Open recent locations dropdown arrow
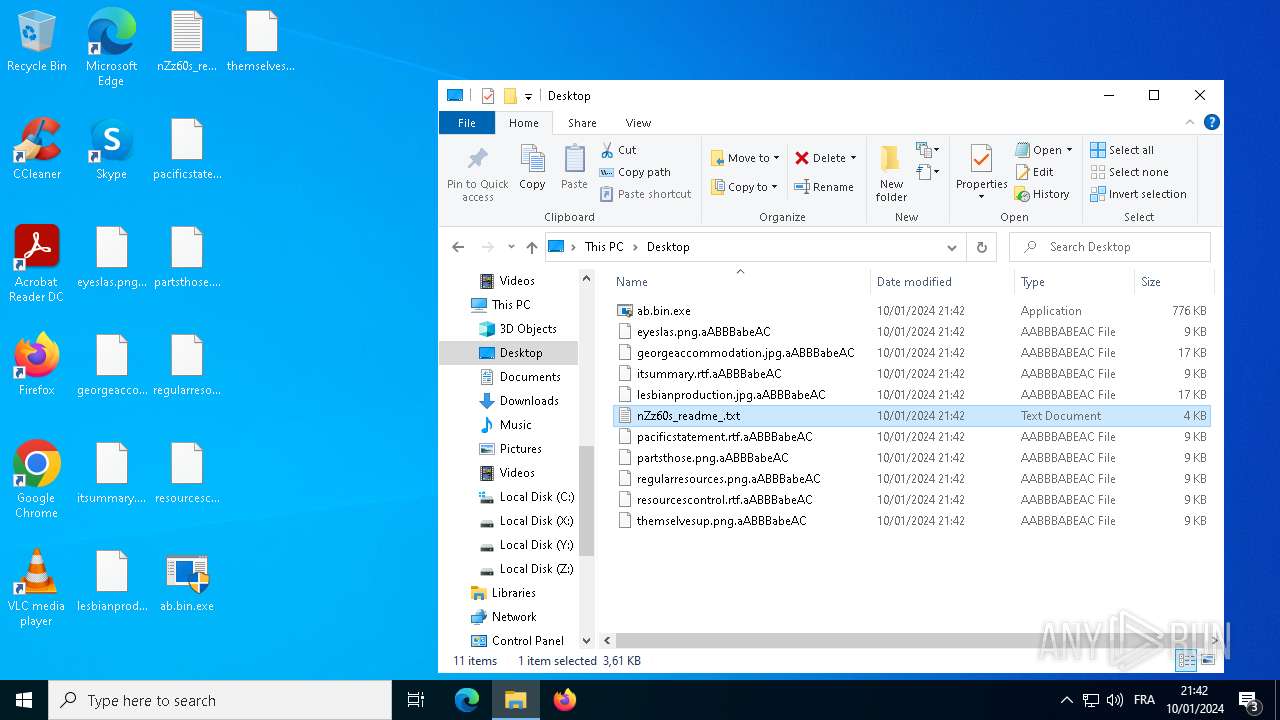Viewport: 1280px width, 720px height. click(x=511, y=247)
